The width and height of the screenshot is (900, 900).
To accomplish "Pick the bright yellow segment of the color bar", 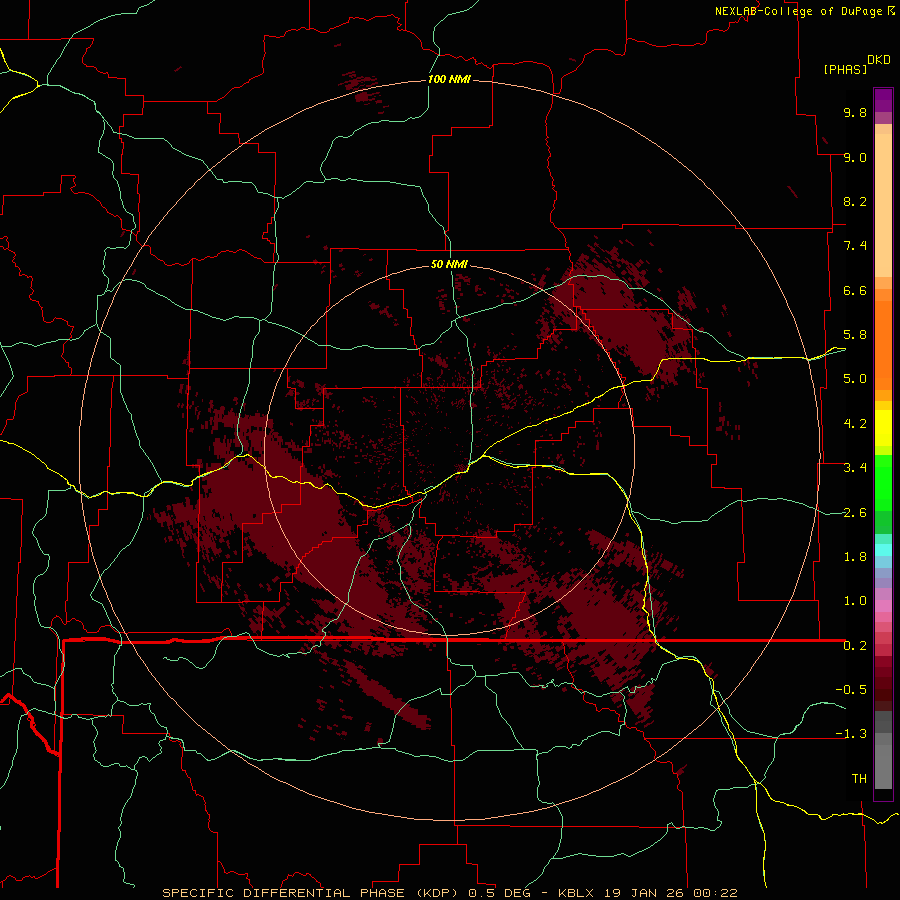I will [x=883, y=428].
